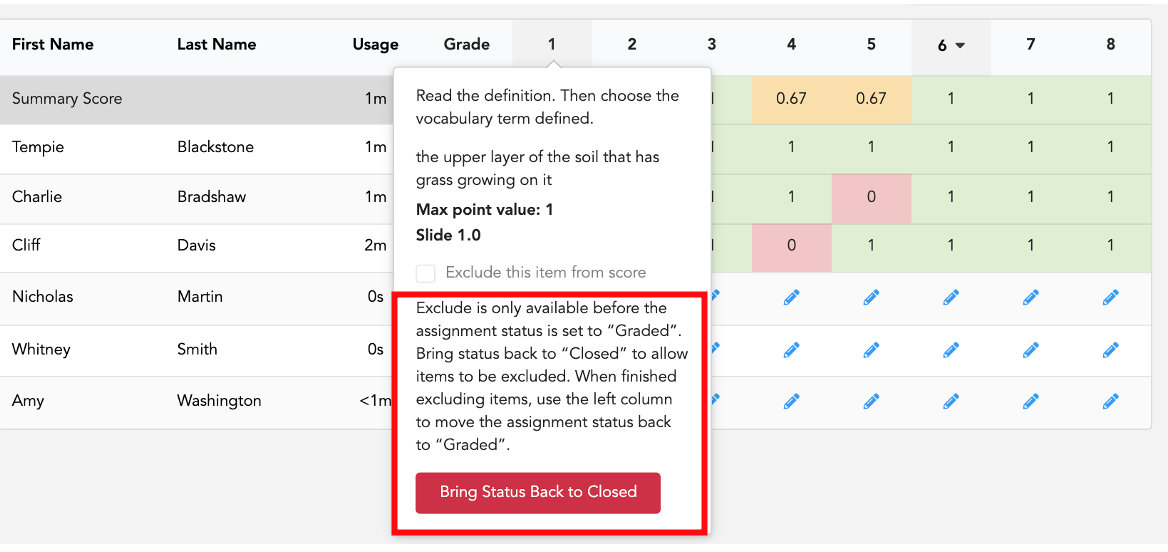Sort by the Last Name column header
This screenshot has height=552, width=1168.
click(x=216, y=45)
